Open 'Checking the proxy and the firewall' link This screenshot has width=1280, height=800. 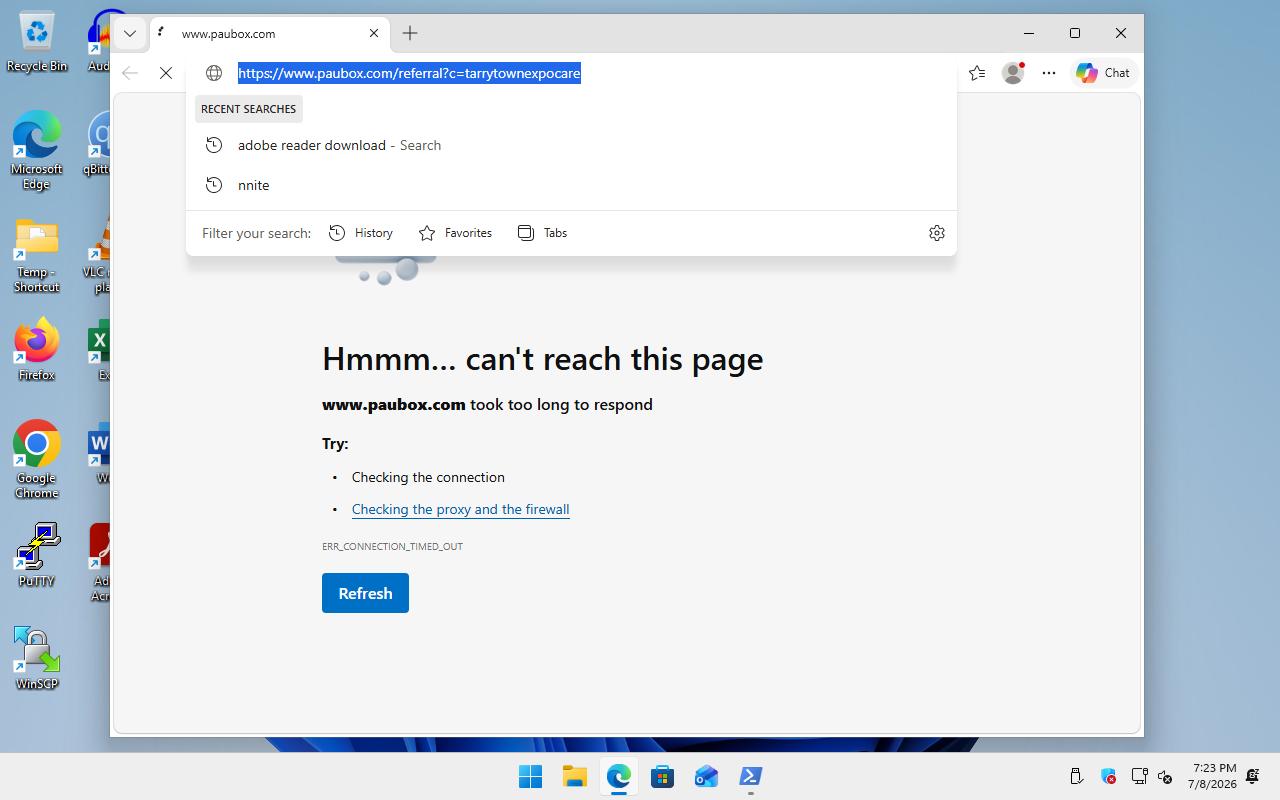[x=460, y=509]
